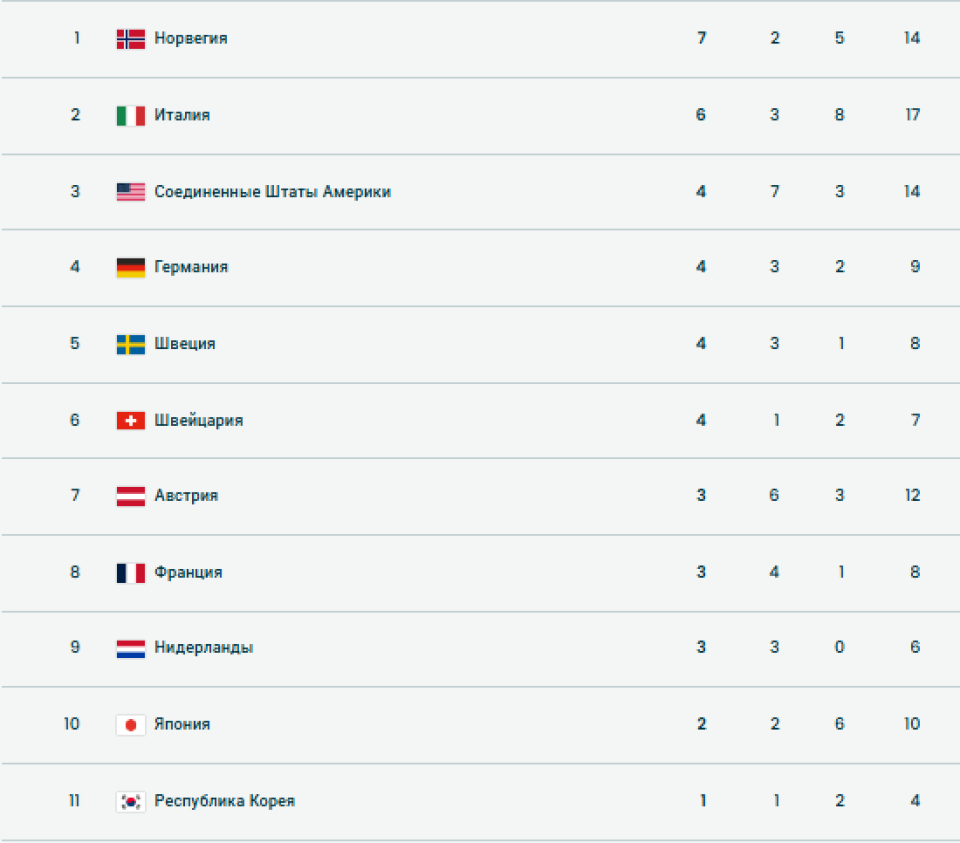Click the United States flag icon

click(131, 192)
